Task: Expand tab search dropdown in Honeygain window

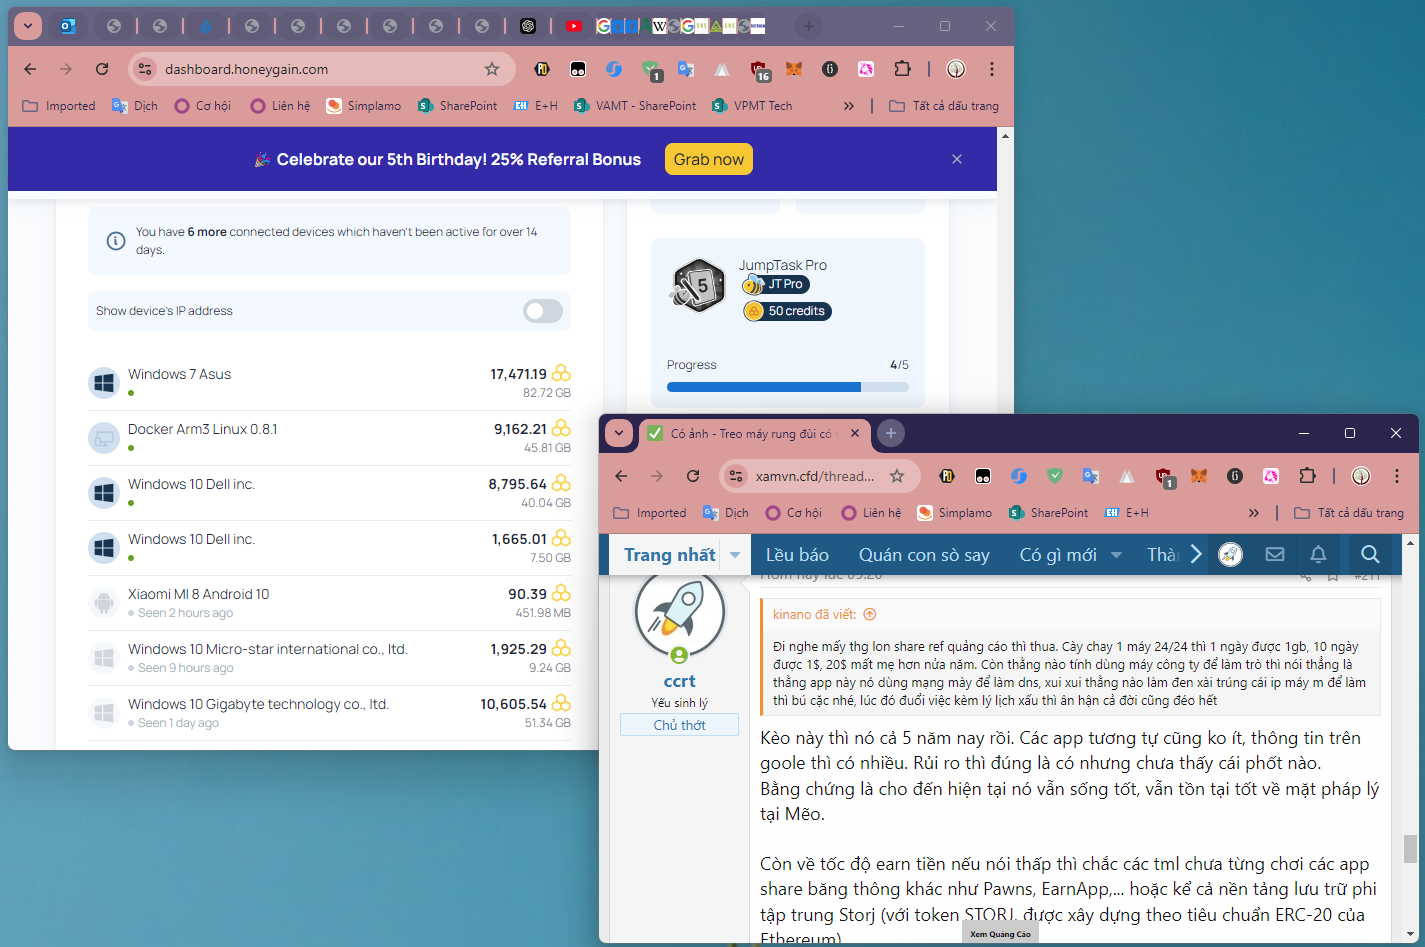Action: pyautogui.click(x=28, y=26)
